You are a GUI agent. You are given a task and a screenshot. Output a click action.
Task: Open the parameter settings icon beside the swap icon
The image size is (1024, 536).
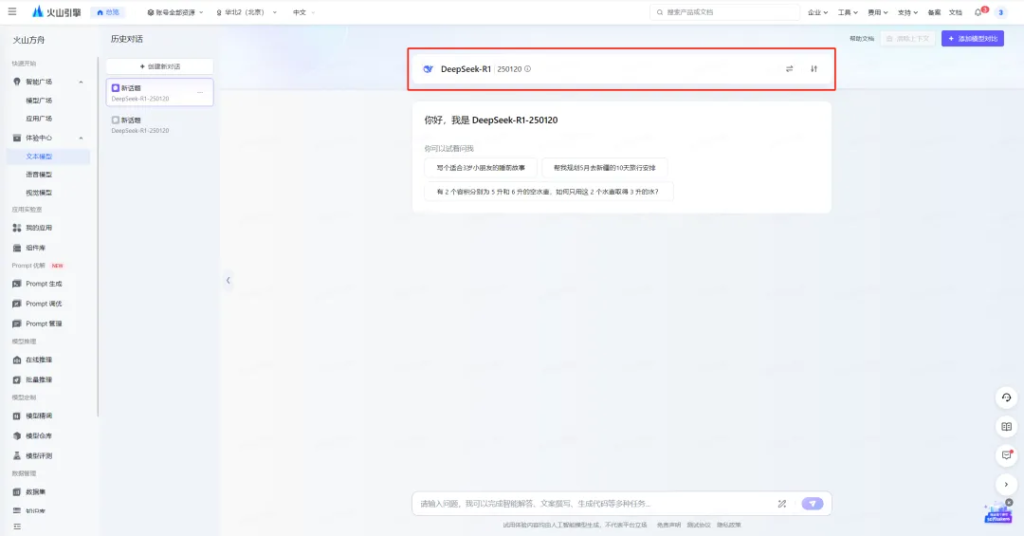tap(814, 69)
